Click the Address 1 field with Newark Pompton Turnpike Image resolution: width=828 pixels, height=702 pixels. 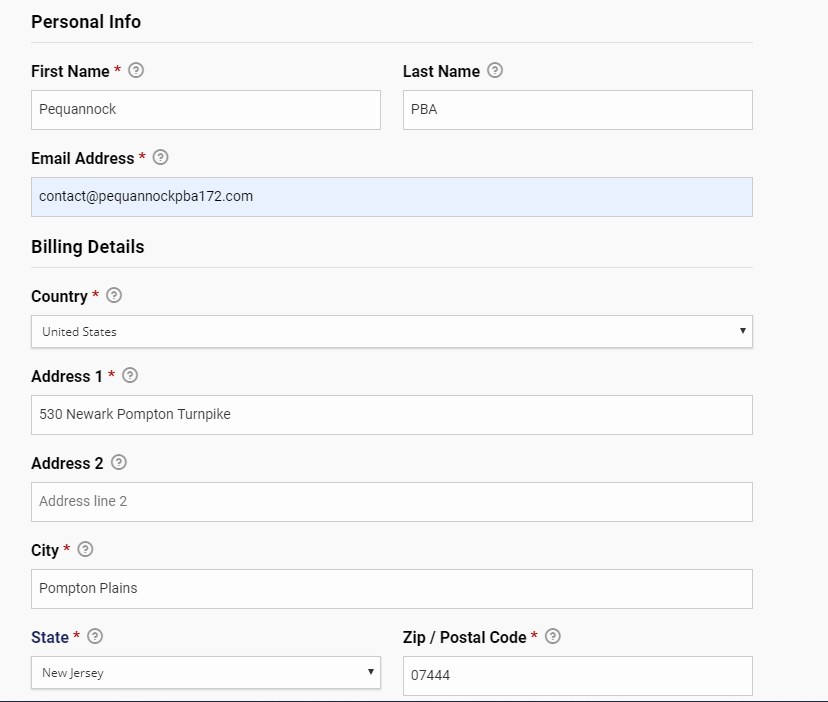coord(391,414)
